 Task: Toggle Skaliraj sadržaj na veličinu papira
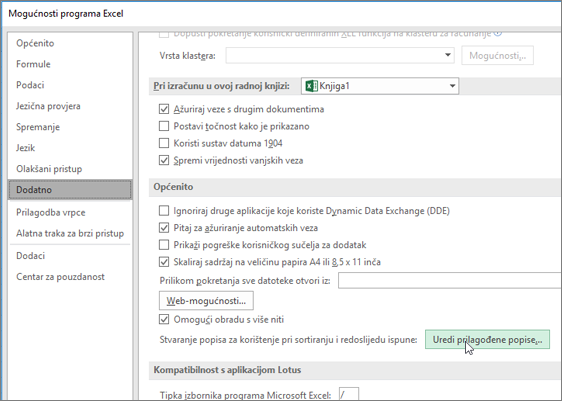pos(164,262)
